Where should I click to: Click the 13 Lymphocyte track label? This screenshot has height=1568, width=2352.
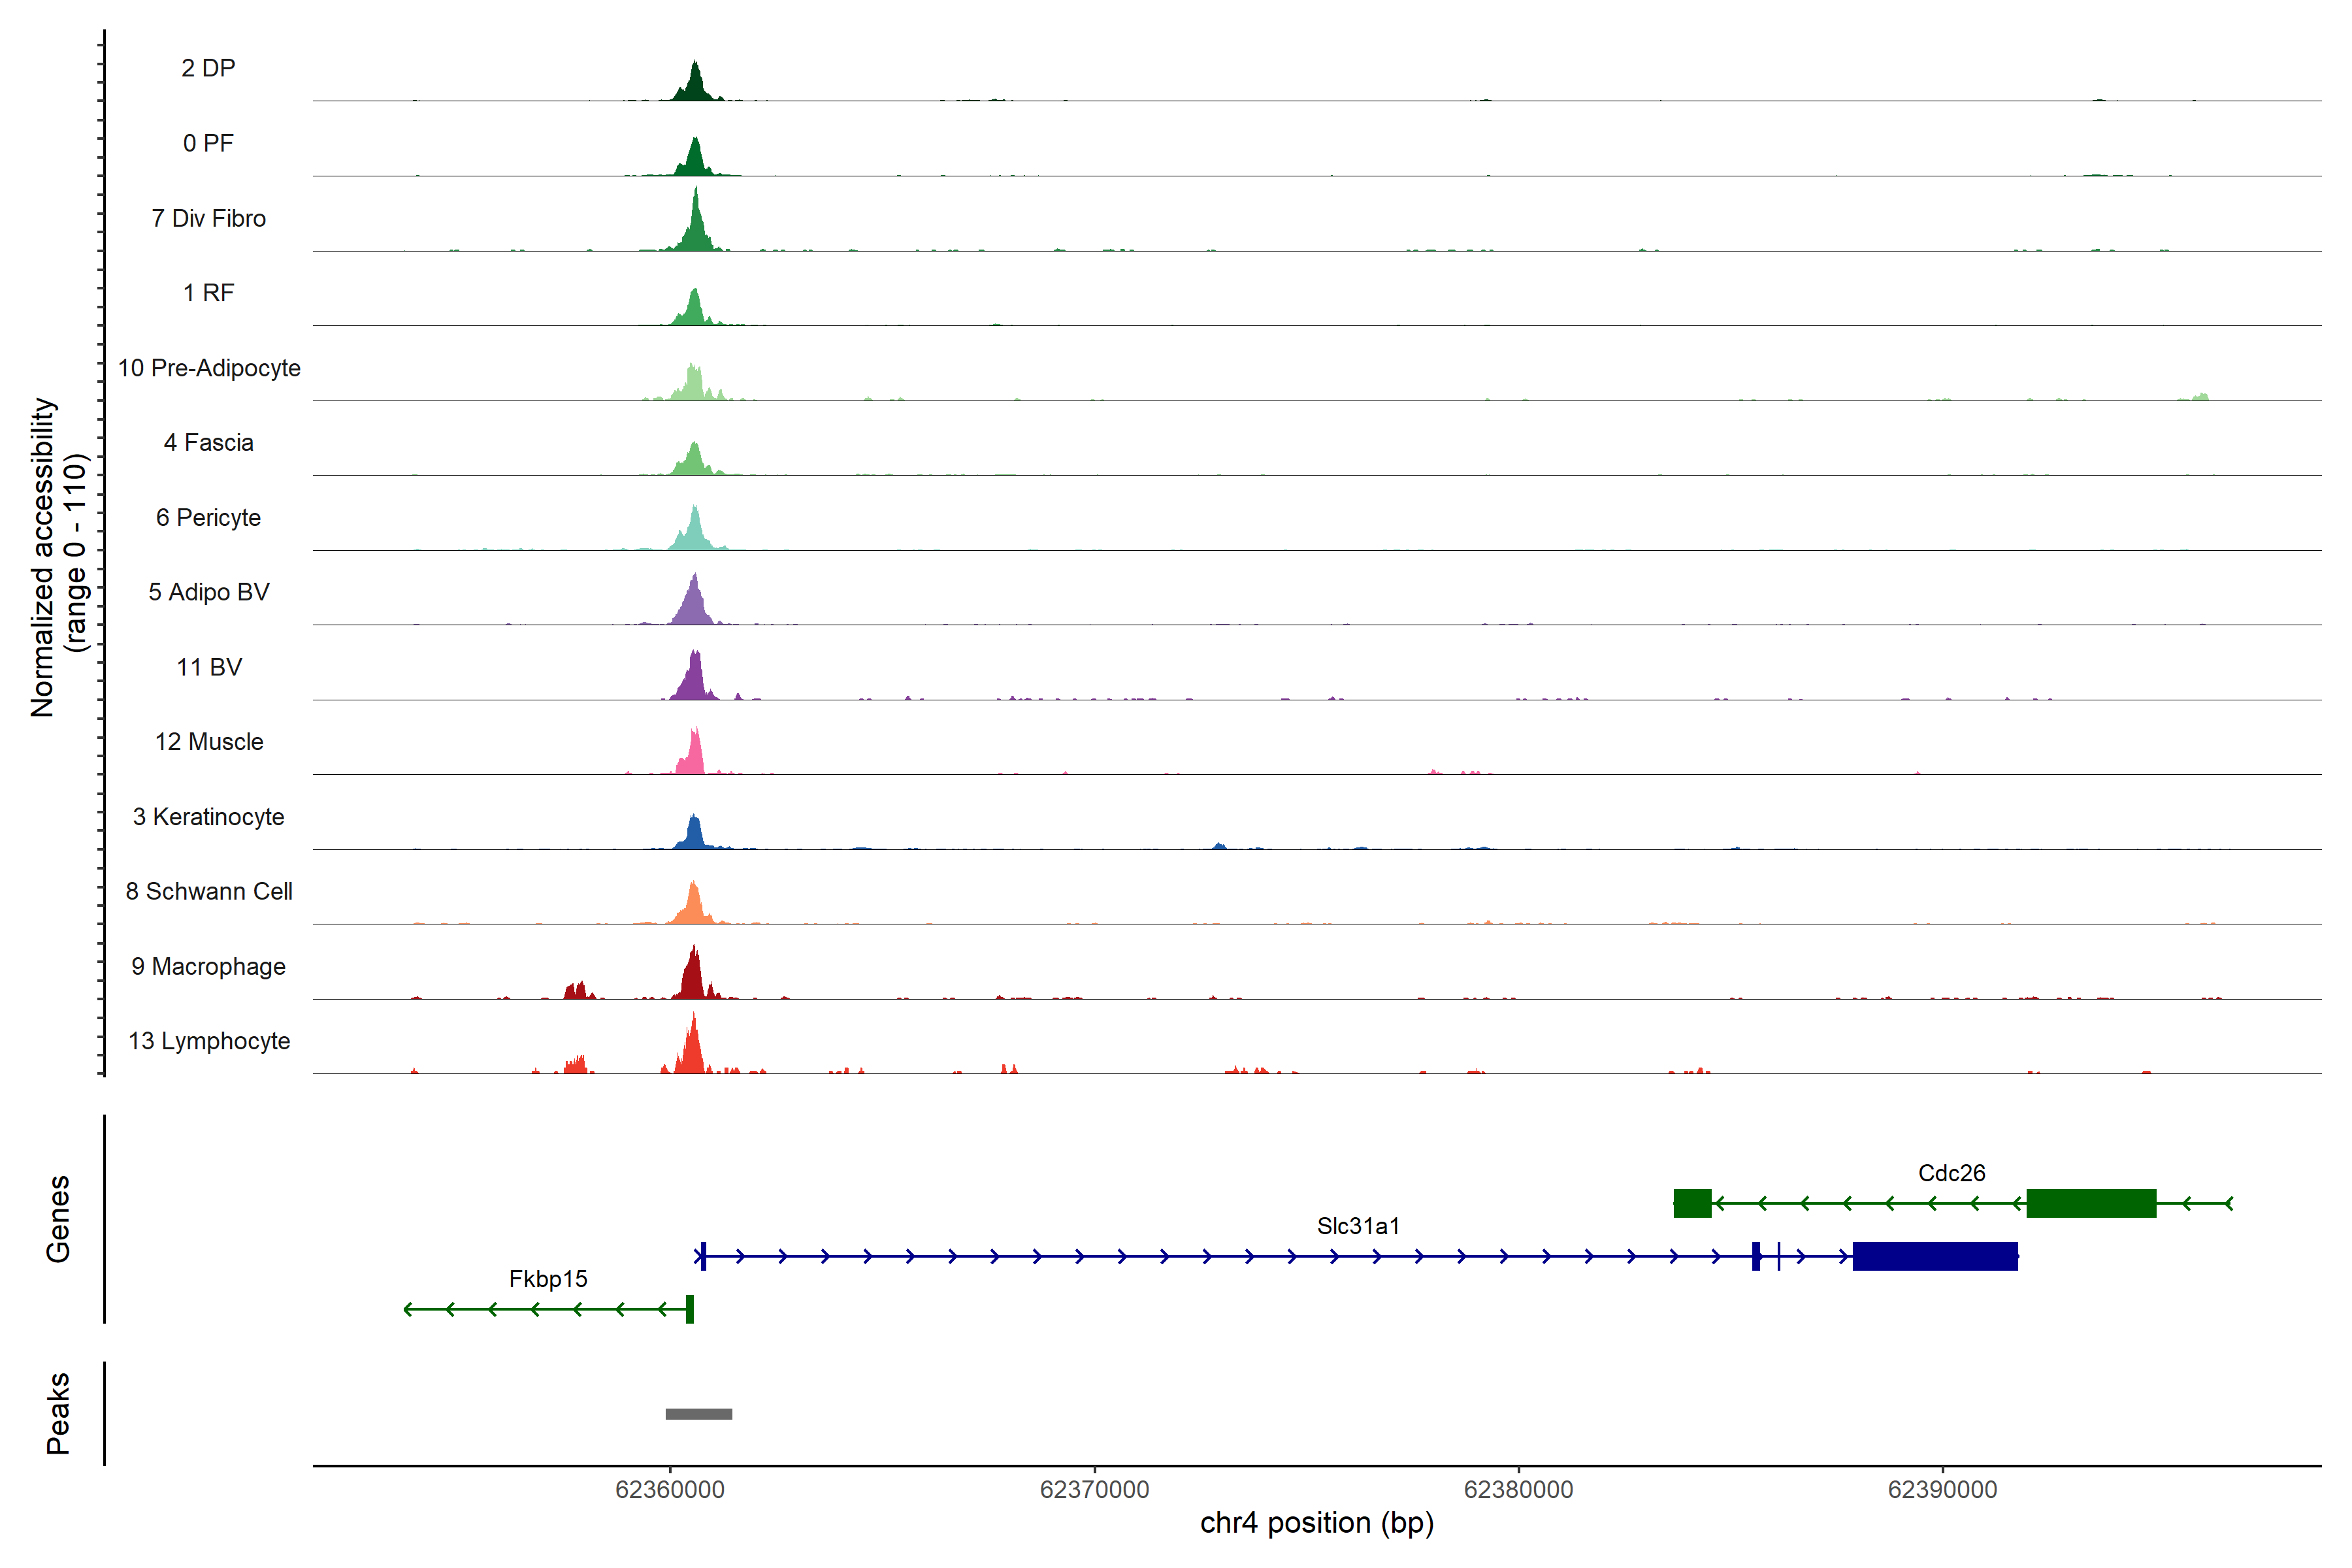[209, 1041]
